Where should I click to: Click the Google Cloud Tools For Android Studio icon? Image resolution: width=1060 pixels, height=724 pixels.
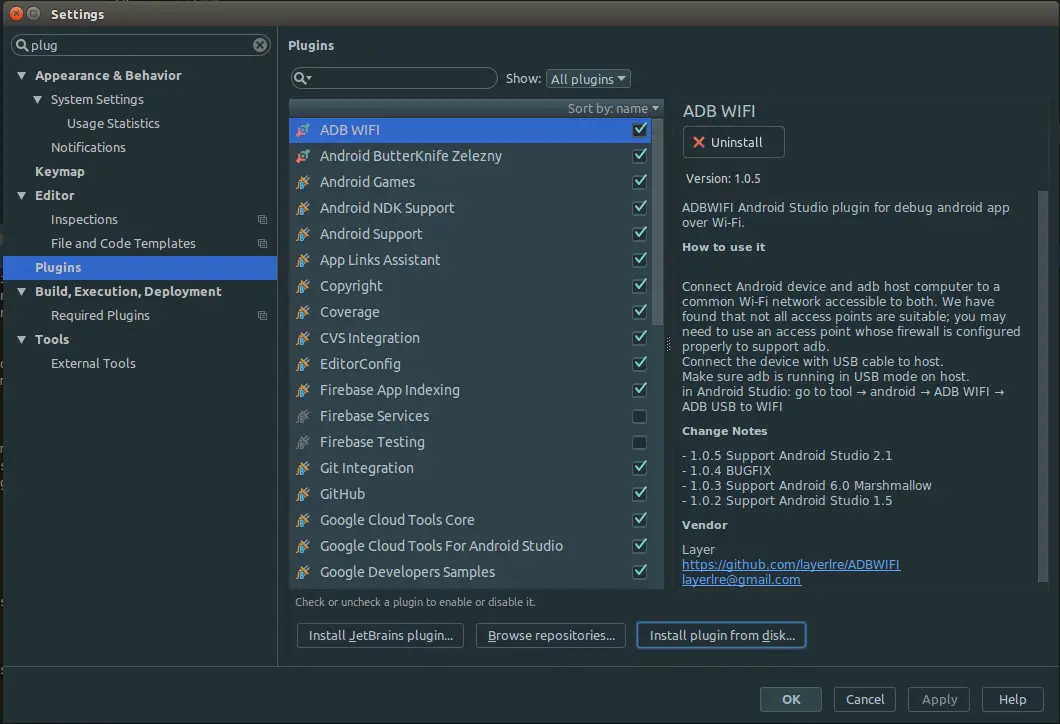[x=303, y=546]
